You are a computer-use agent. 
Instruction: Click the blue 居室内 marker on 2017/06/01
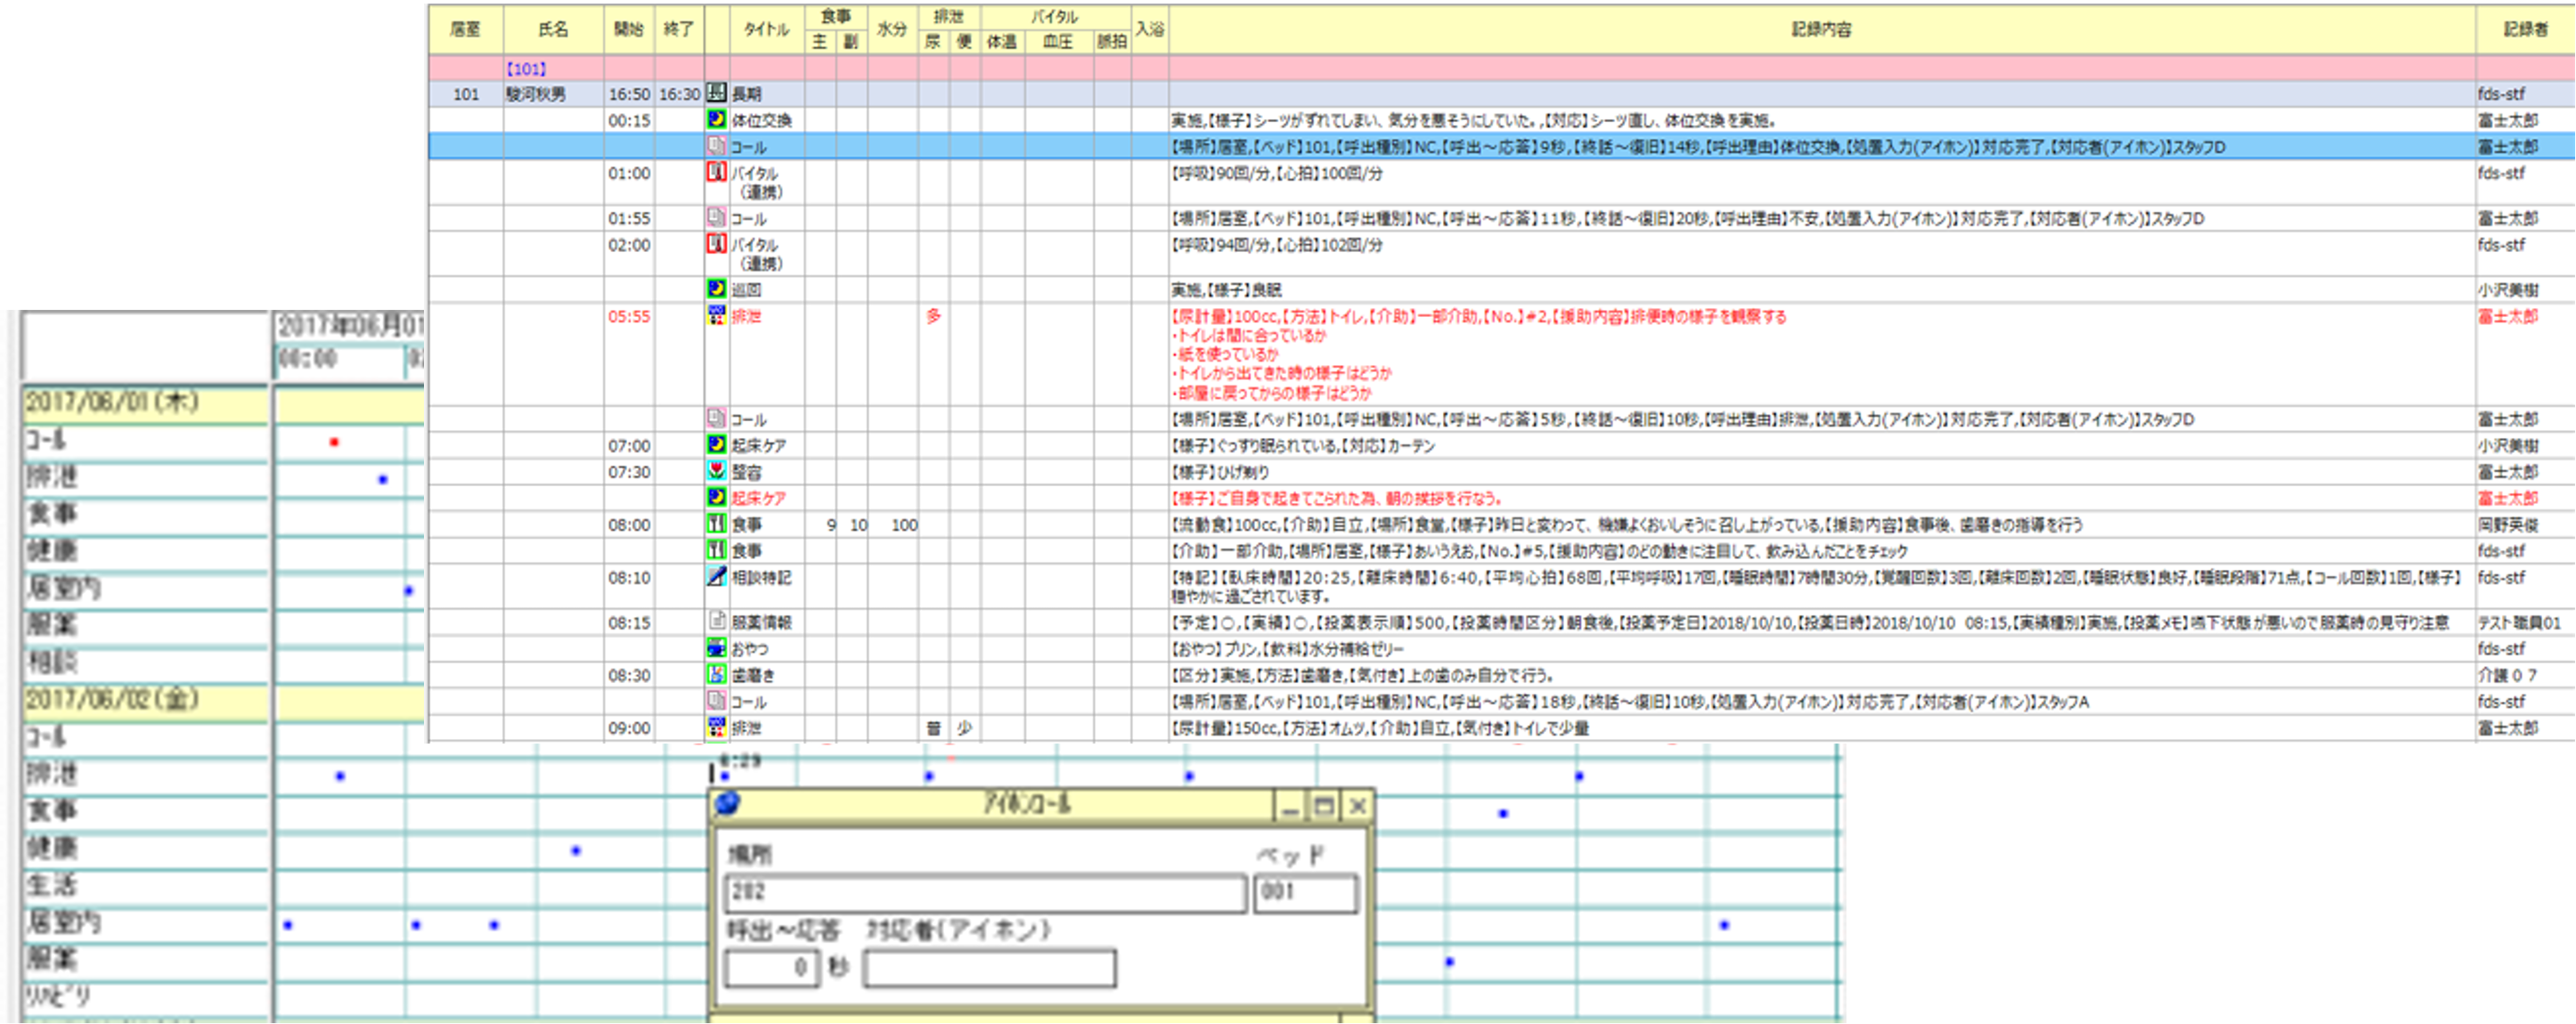408,591
